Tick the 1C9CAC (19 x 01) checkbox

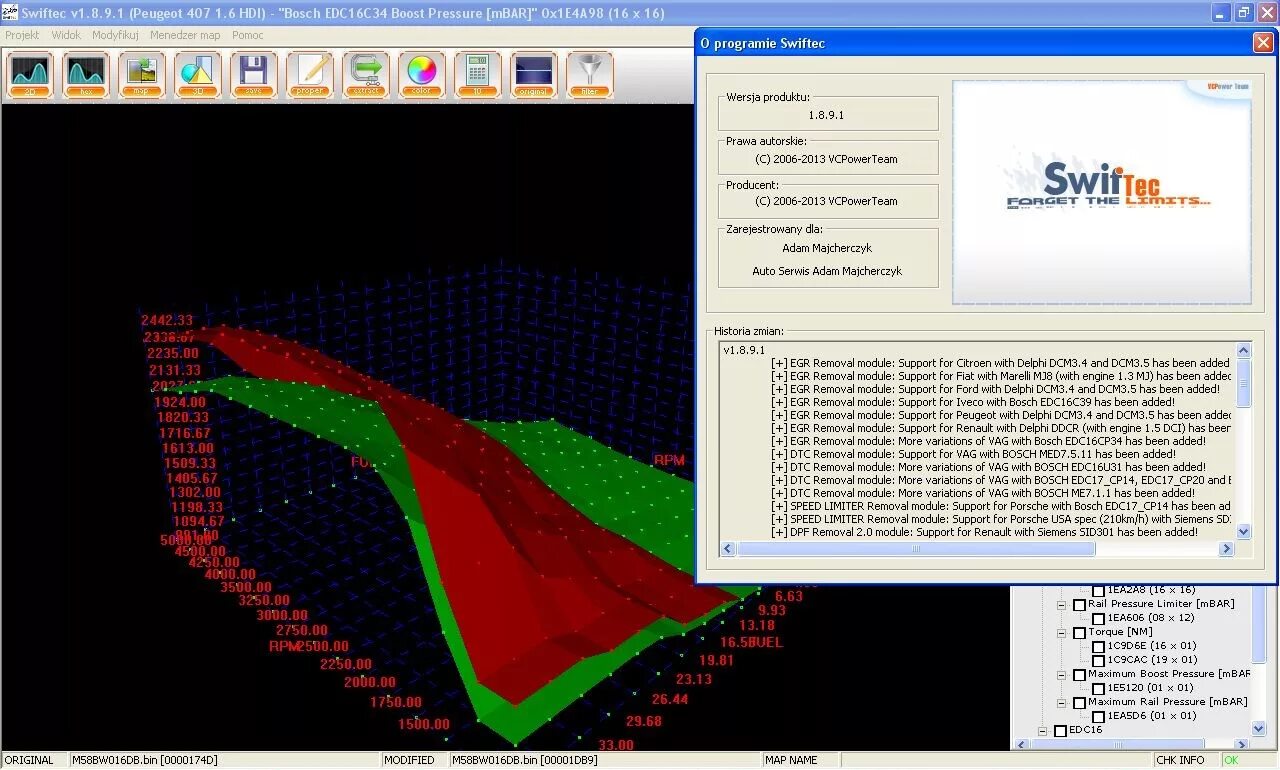[x=1098, y=660]
